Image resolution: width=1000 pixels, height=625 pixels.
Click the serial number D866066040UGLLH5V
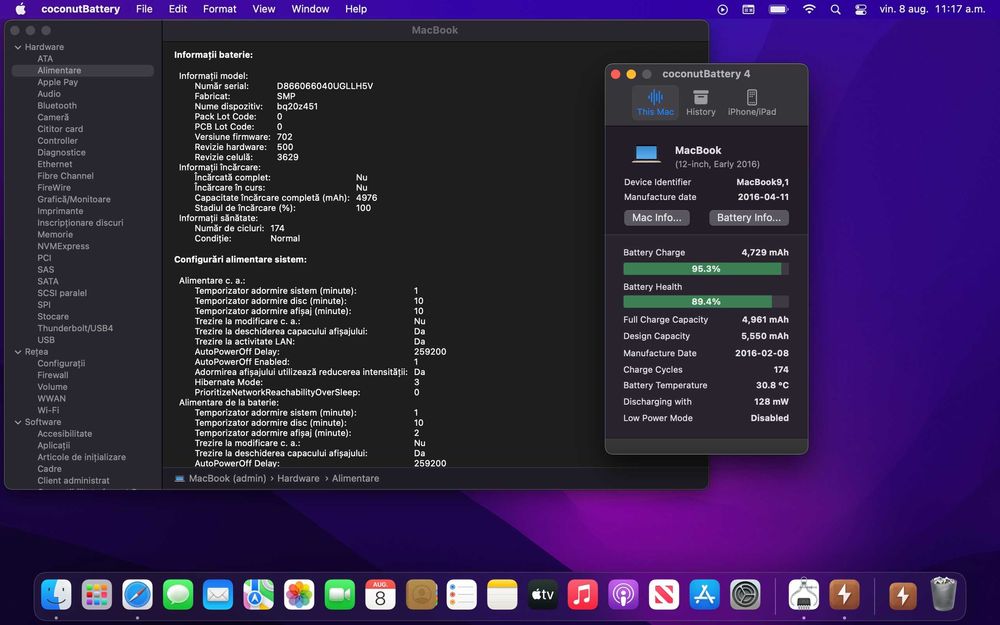(325, 86)
